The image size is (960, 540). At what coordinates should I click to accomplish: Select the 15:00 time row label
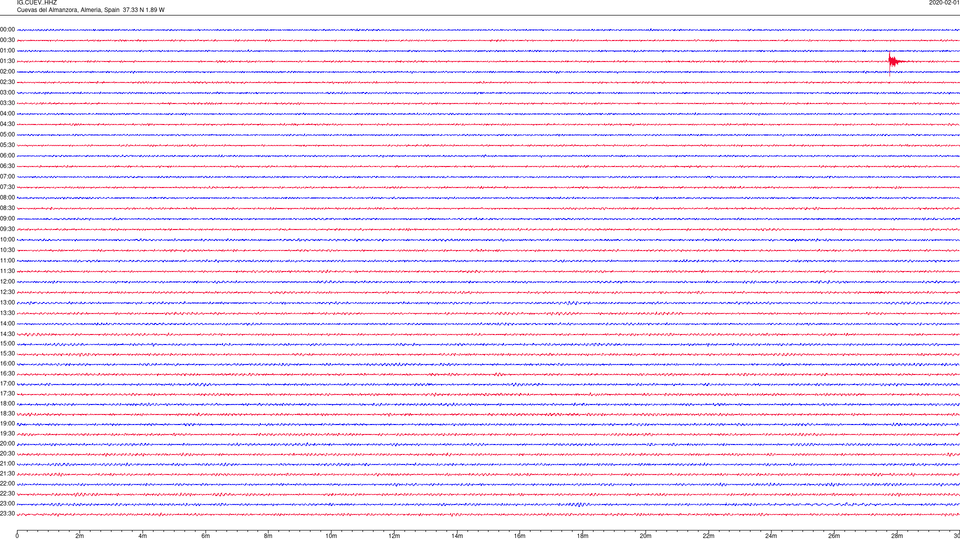coord(7,344)
